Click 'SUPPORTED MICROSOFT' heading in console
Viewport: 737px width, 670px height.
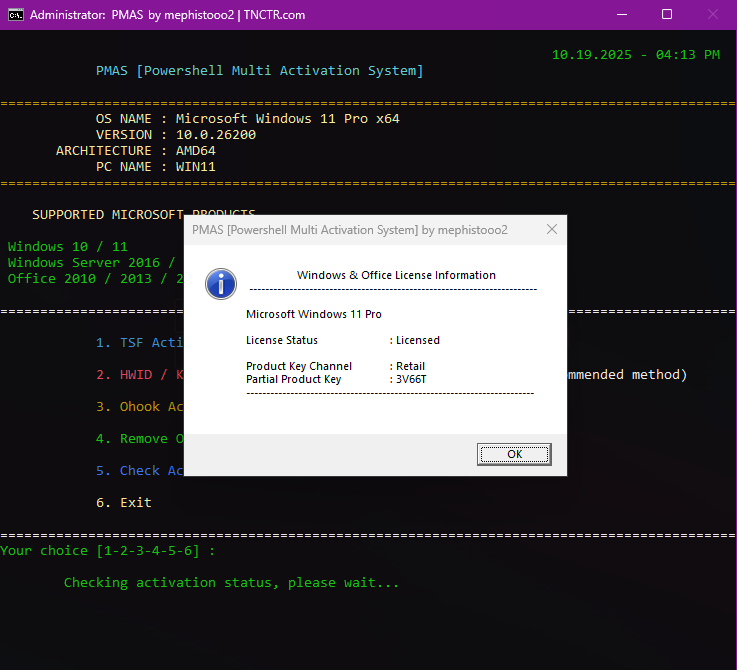[108, 215]
